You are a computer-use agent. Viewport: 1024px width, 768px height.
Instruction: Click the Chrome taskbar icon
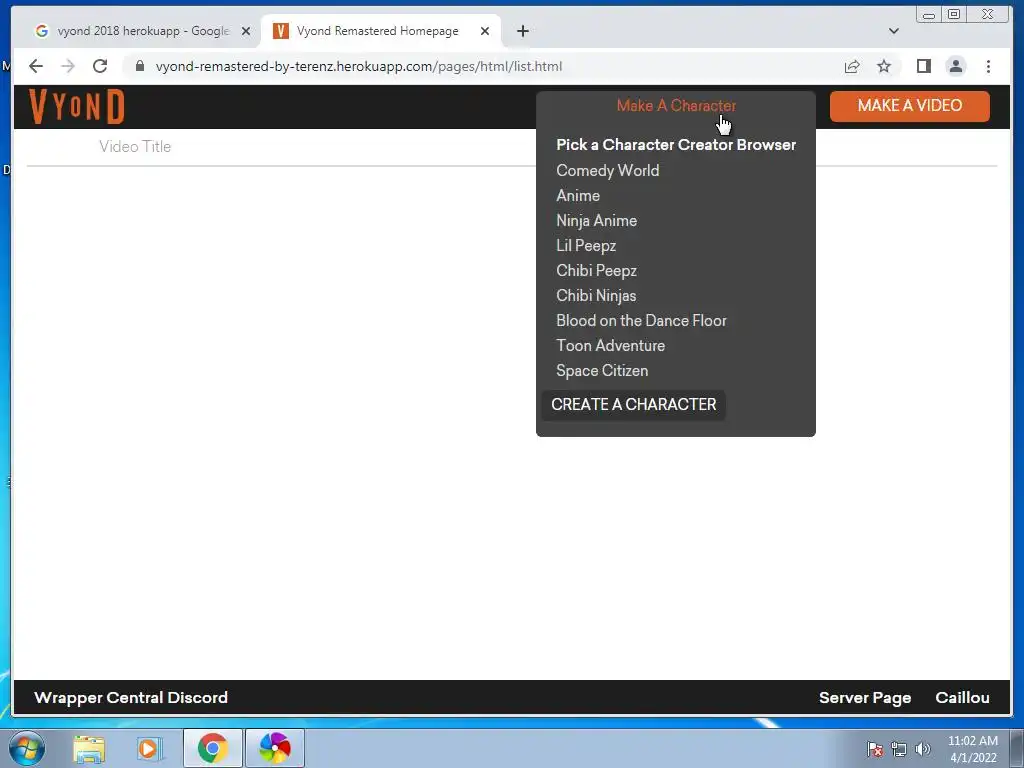pyautogui.click(x=213, y=748)
